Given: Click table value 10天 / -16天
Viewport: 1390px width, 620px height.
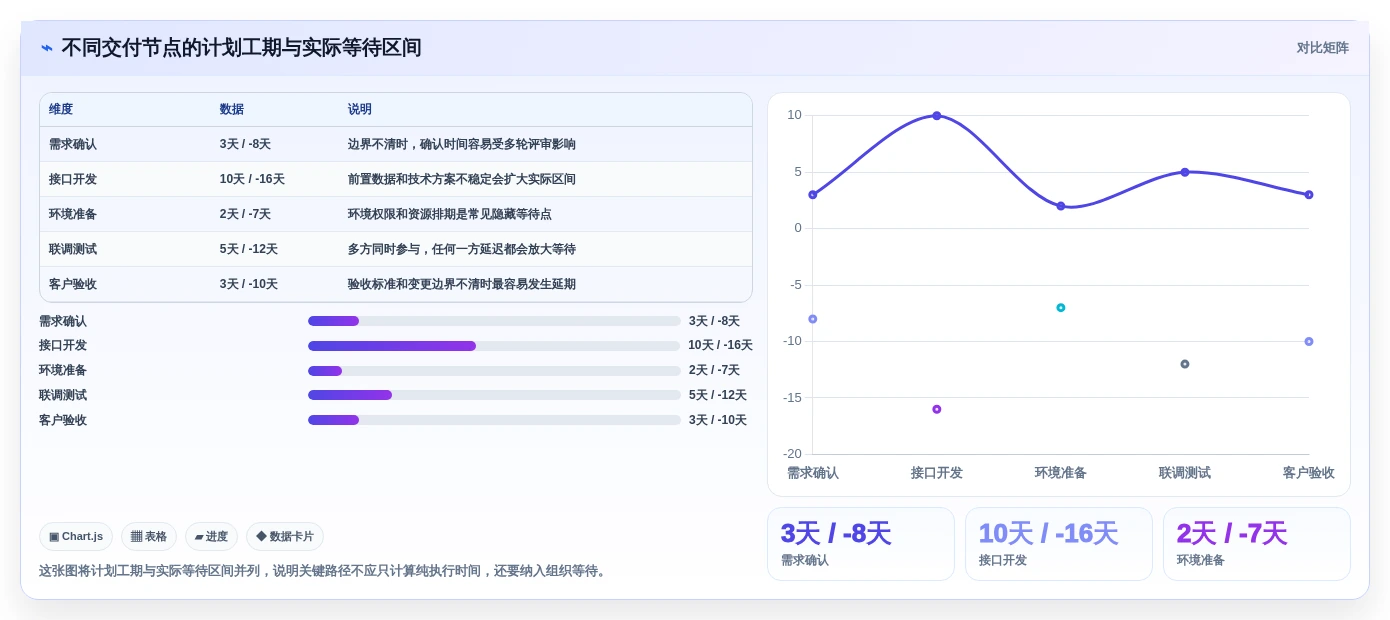Looking at the screenshot, I should pos(252,179).
